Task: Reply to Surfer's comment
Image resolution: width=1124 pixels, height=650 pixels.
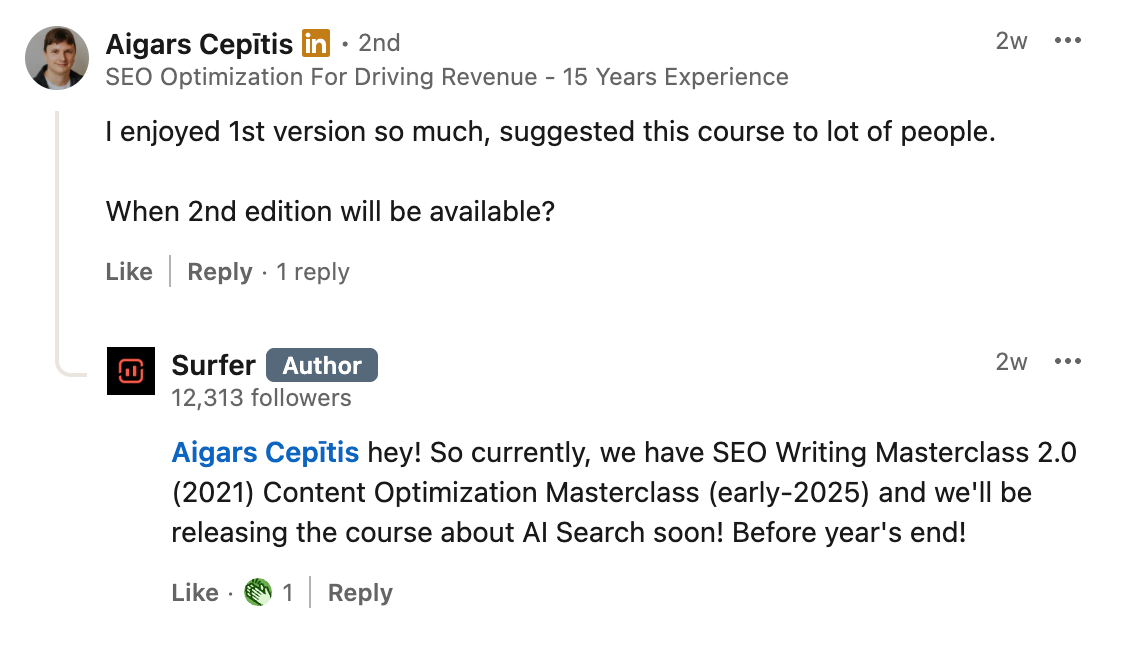Action: click(360, 593)
